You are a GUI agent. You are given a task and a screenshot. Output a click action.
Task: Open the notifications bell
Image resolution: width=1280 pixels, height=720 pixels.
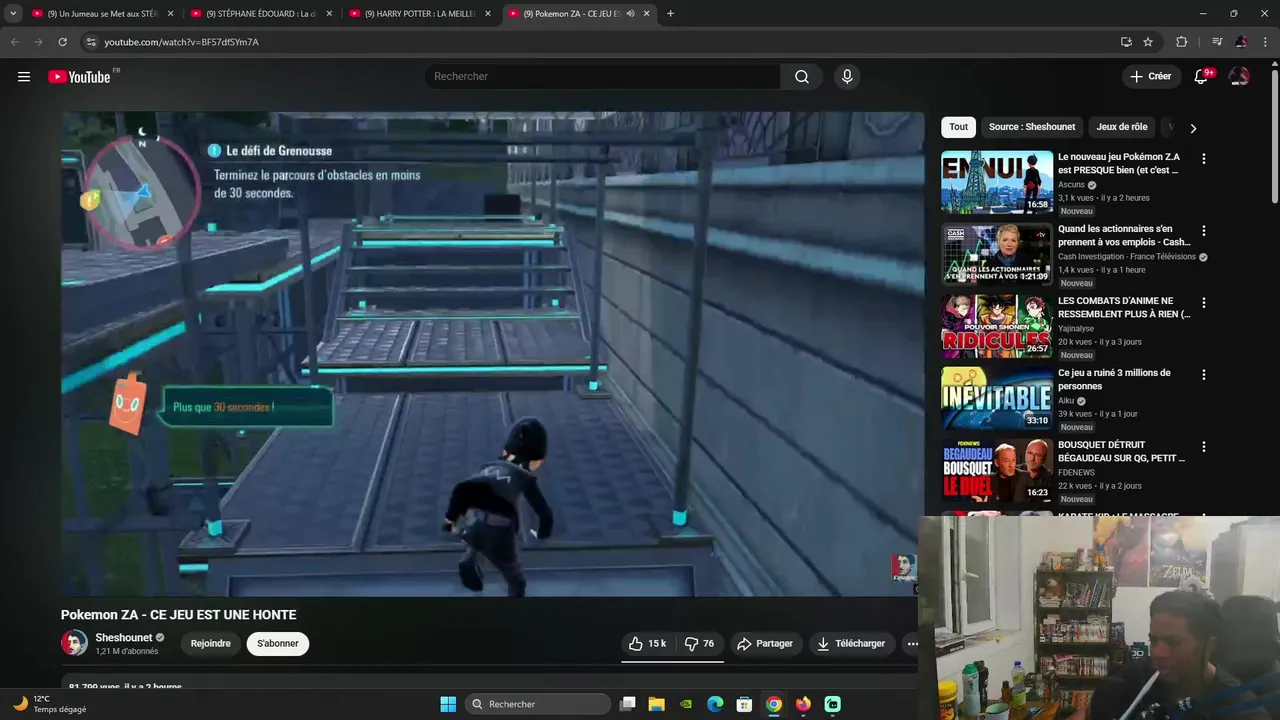(x=1202, y=76)
